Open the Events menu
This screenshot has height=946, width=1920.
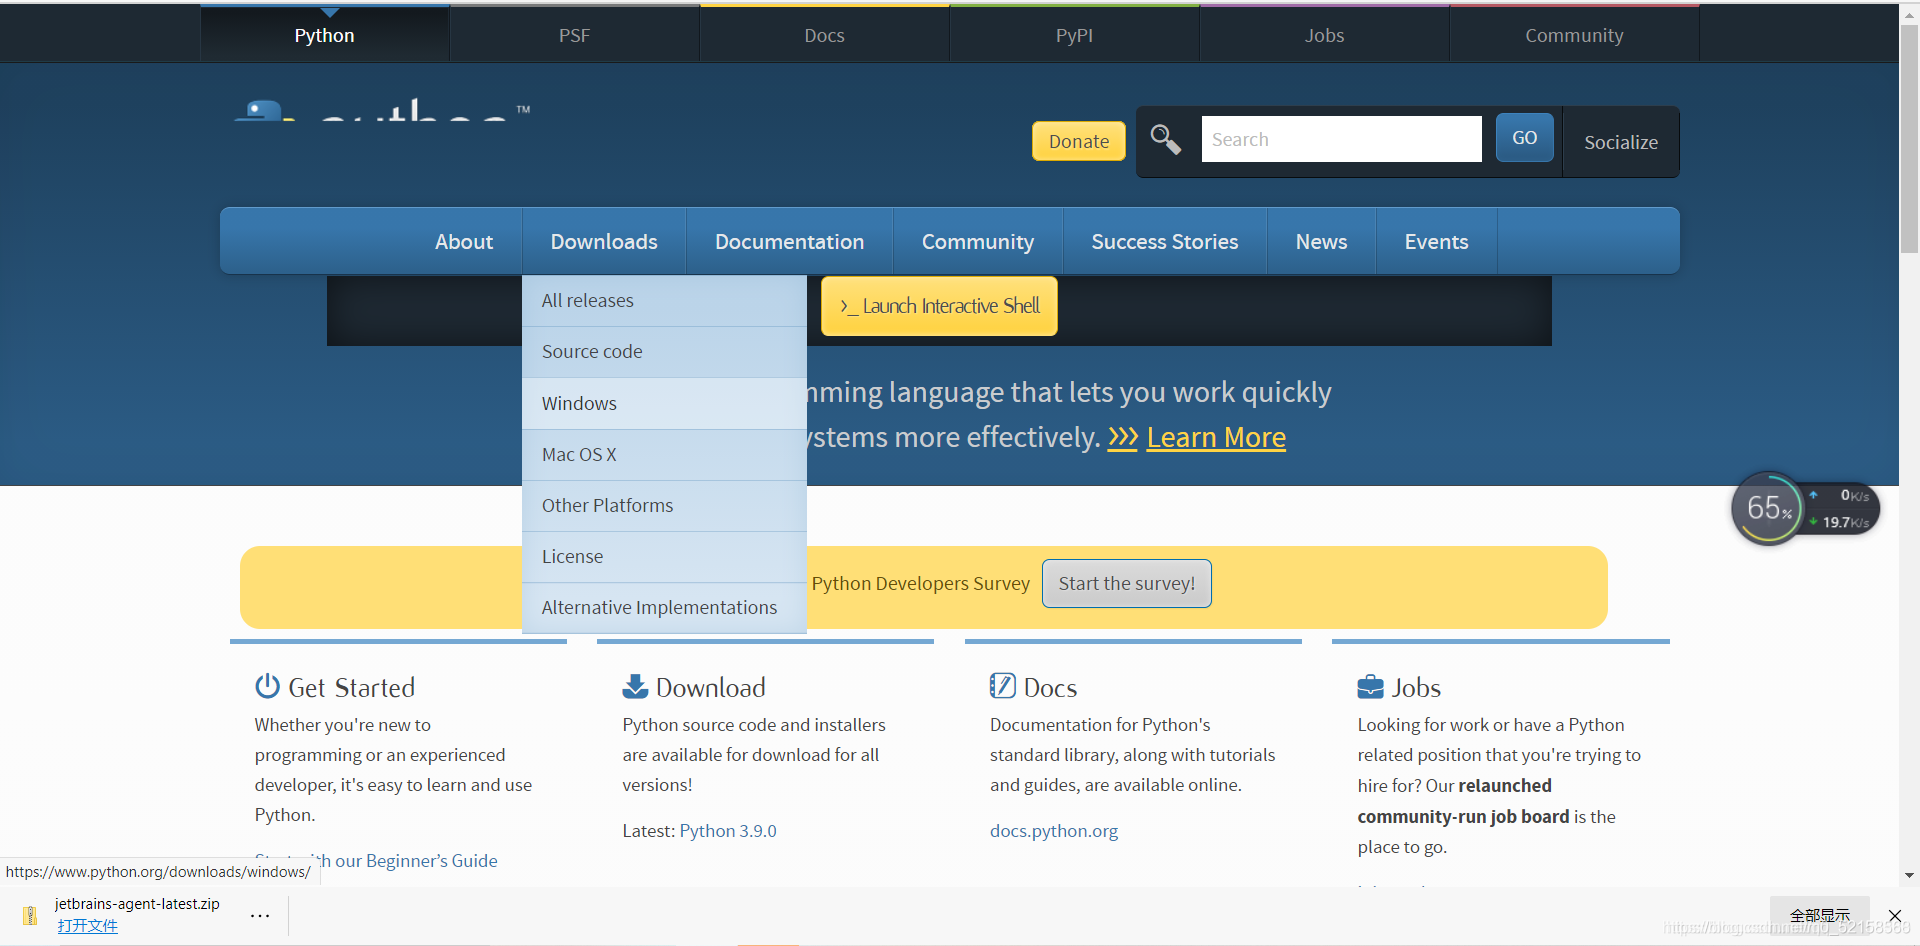tap(1437, 241)
